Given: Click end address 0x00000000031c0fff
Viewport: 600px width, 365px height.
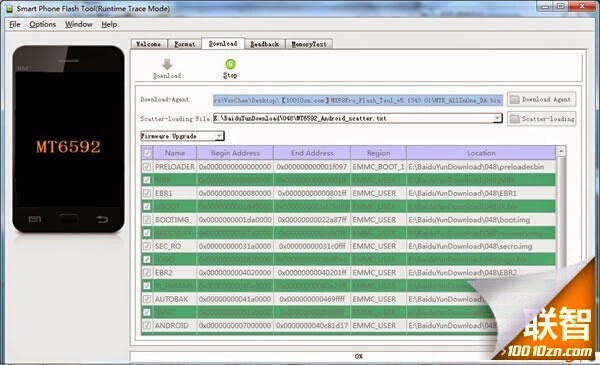Looking at the screenshot, I should [x=312, y=246].
